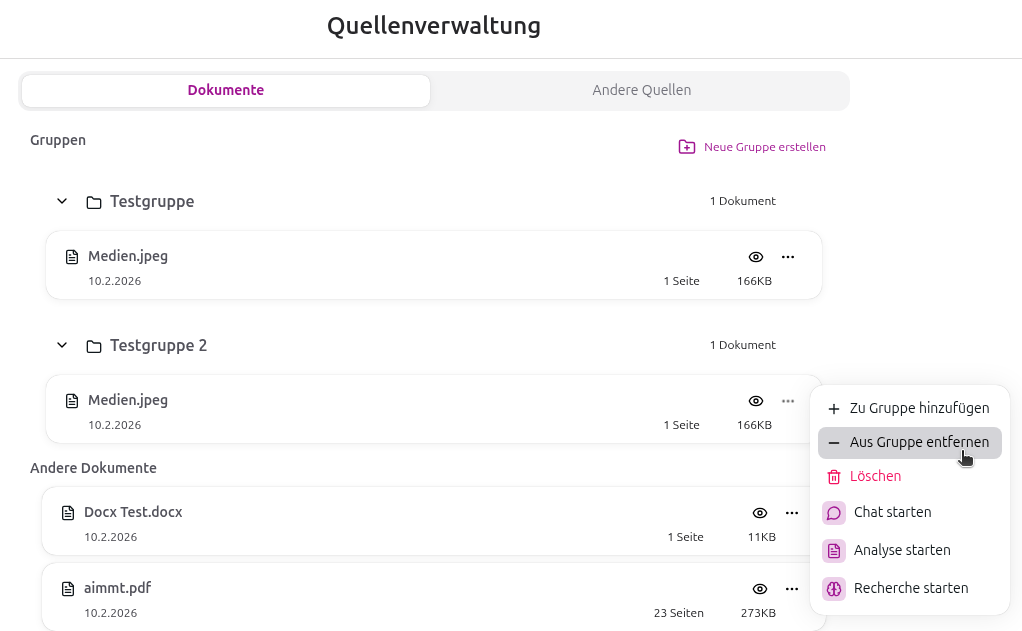This screenshot has width=1022, height=631.
Task: Collapse the Testgruppe group chevron
Action: click(x=62, y=202)
